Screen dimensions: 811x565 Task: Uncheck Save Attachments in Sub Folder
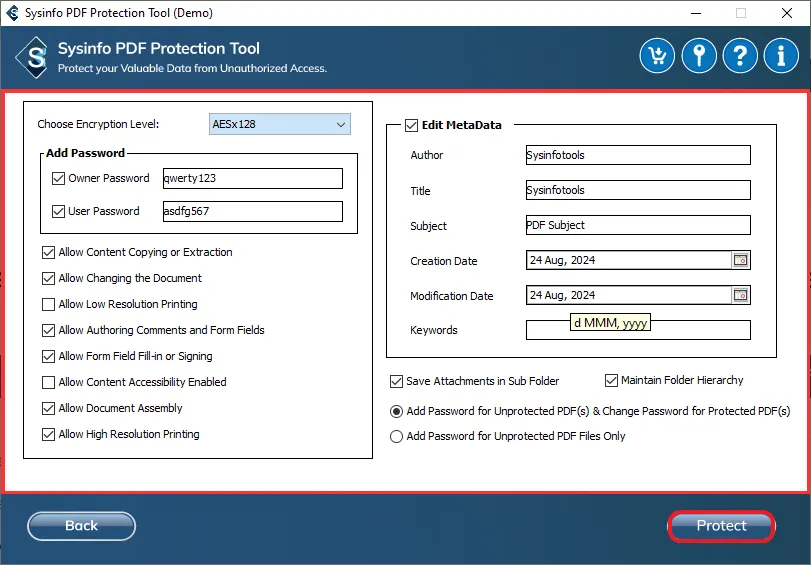click(x=397, y=381)
